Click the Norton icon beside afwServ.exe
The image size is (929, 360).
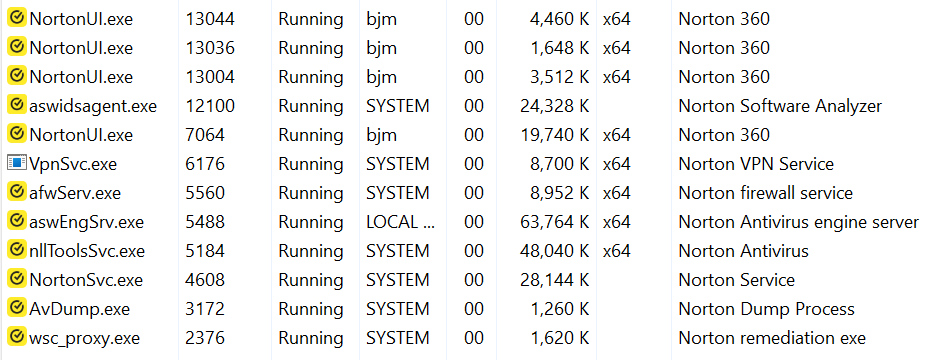(17, 192)
